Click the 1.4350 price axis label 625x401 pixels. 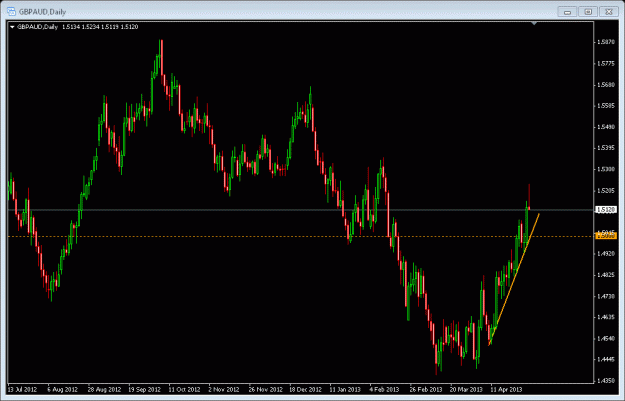pos(606,381)
